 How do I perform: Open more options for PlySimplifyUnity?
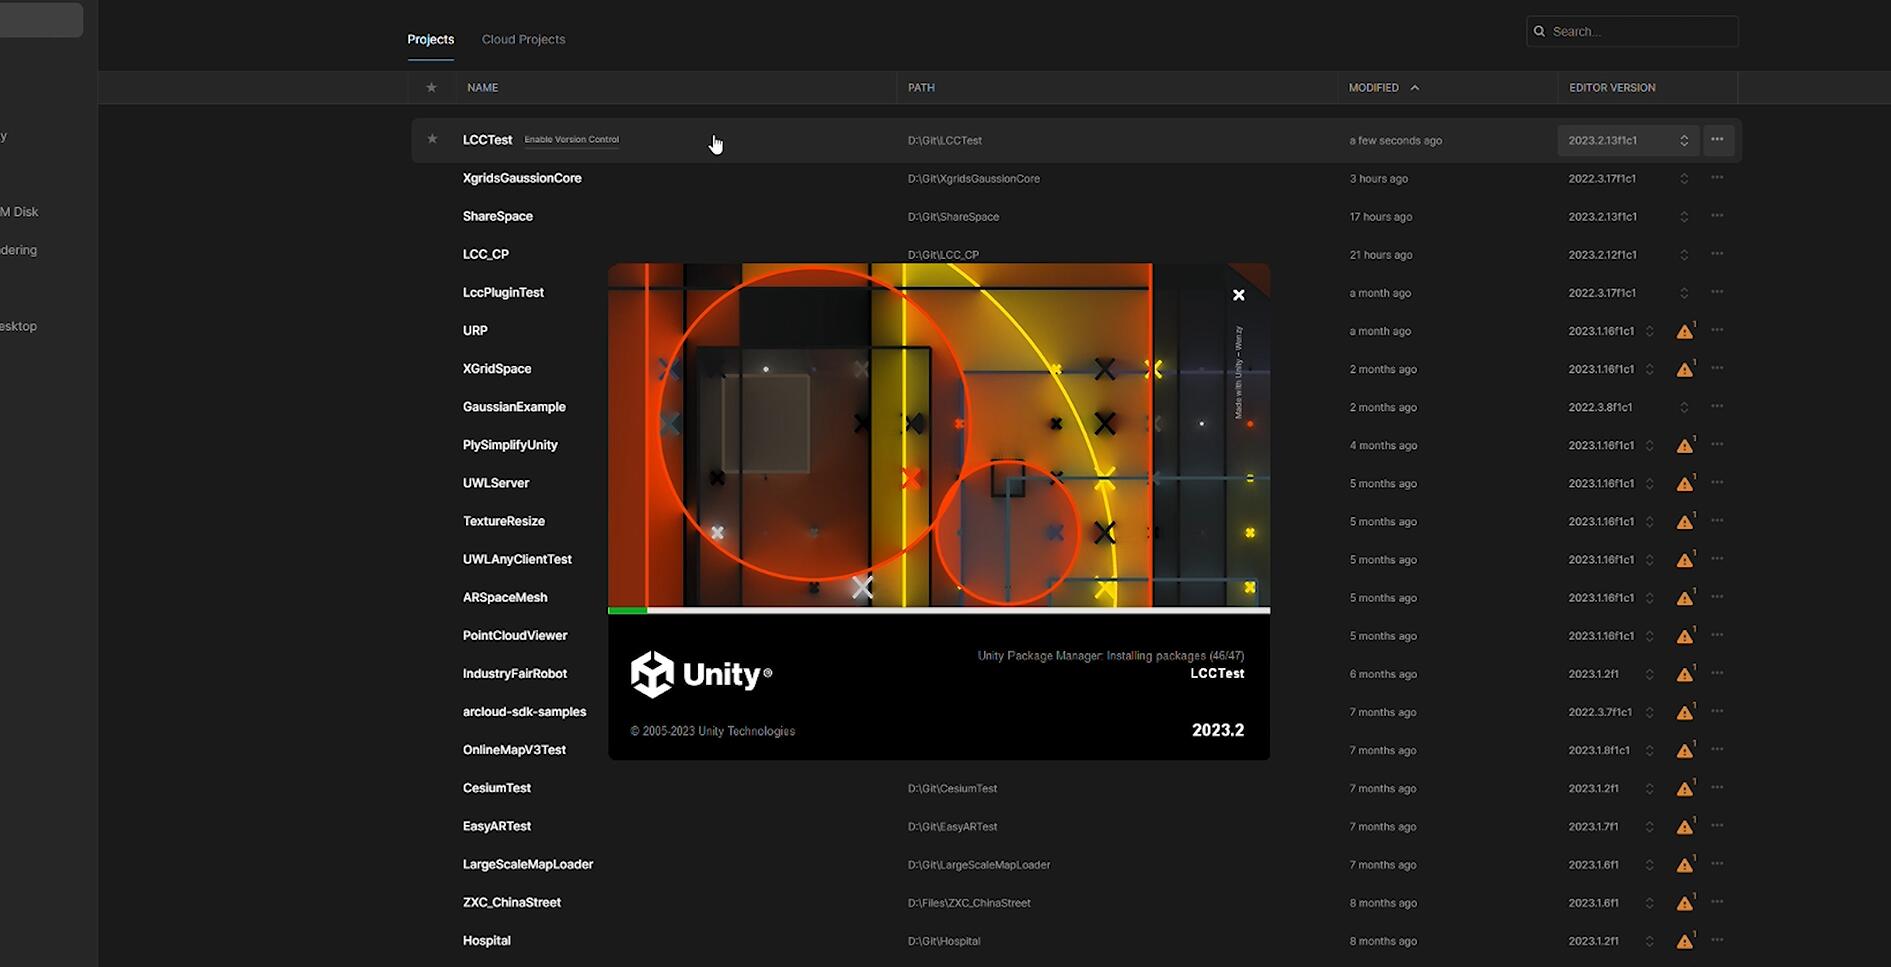1717,444
